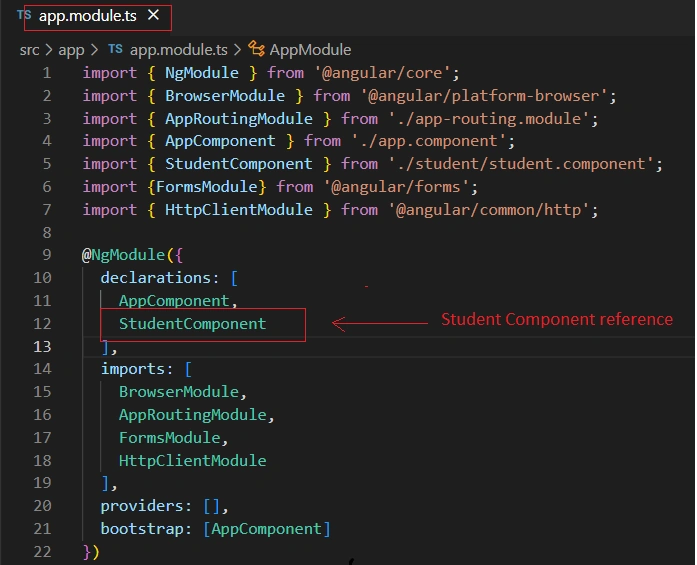This screenshot has width=697, height=565.
Task: Click FormsModule in imports array
Action: pyautogui.click(x=169, y=438)
